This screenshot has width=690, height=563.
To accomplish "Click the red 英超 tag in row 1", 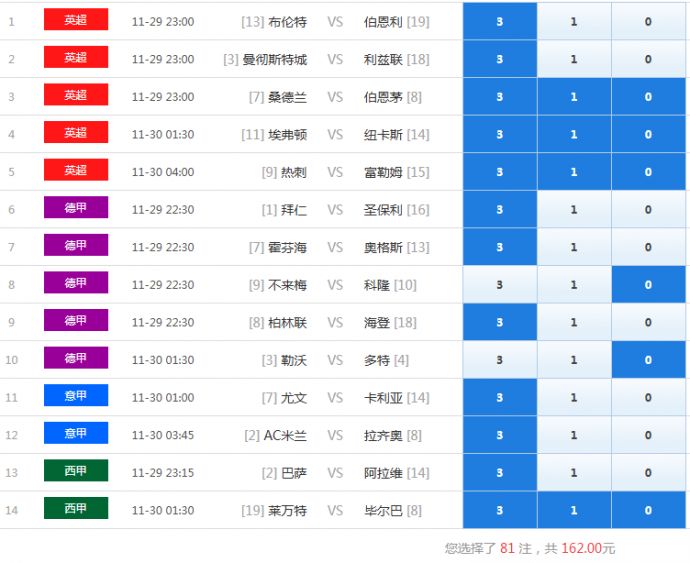I will pos(76,20).
